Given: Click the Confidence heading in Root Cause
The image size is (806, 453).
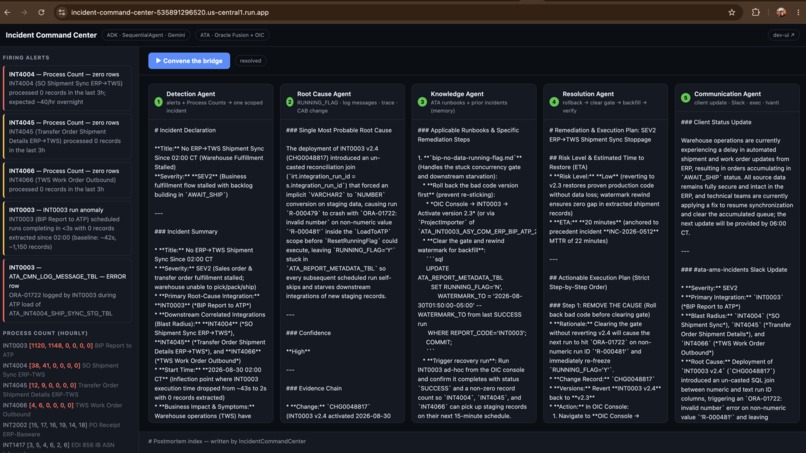Looking at the screenshot, I should 308,333.
